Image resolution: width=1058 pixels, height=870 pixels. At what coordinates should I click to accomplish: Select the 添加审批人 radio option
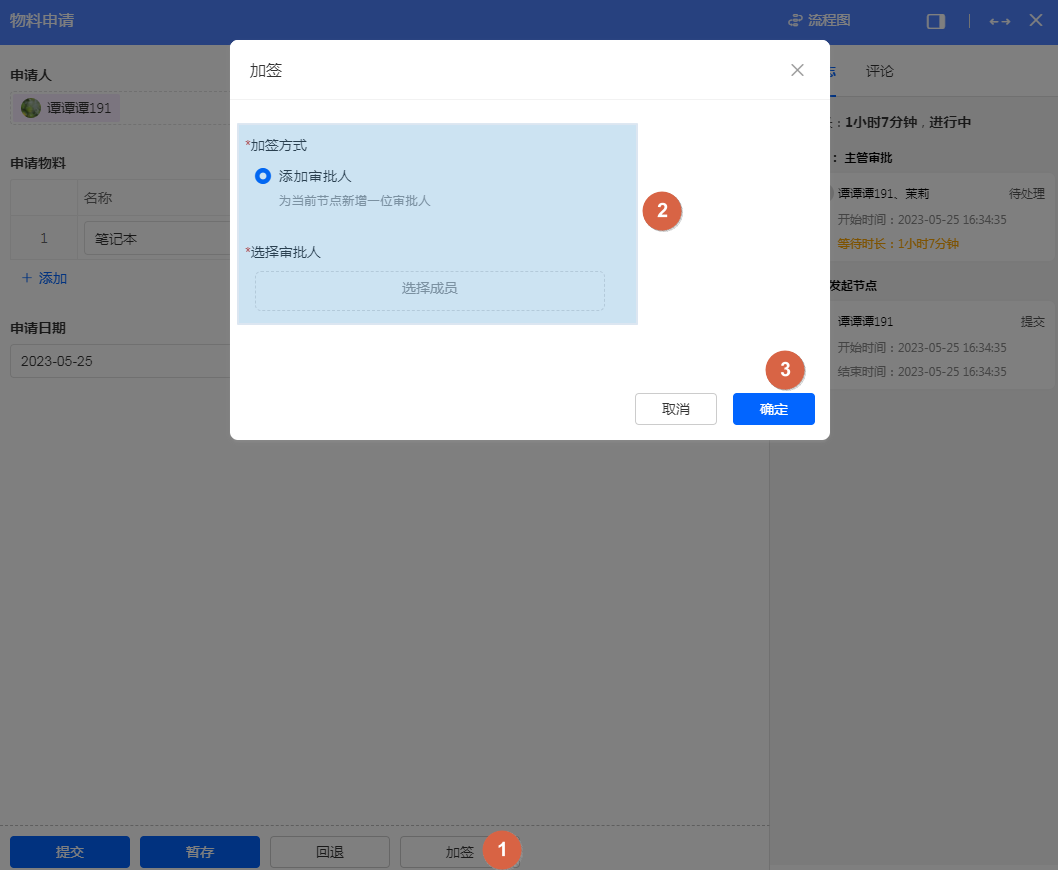point(263,176)
